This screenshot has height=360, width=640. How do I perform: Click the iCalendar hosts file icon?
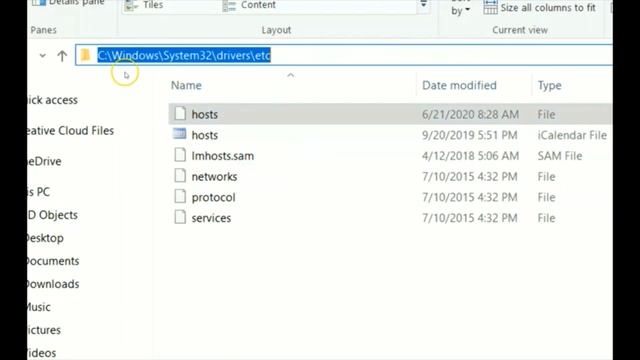[x=180, y=133]
